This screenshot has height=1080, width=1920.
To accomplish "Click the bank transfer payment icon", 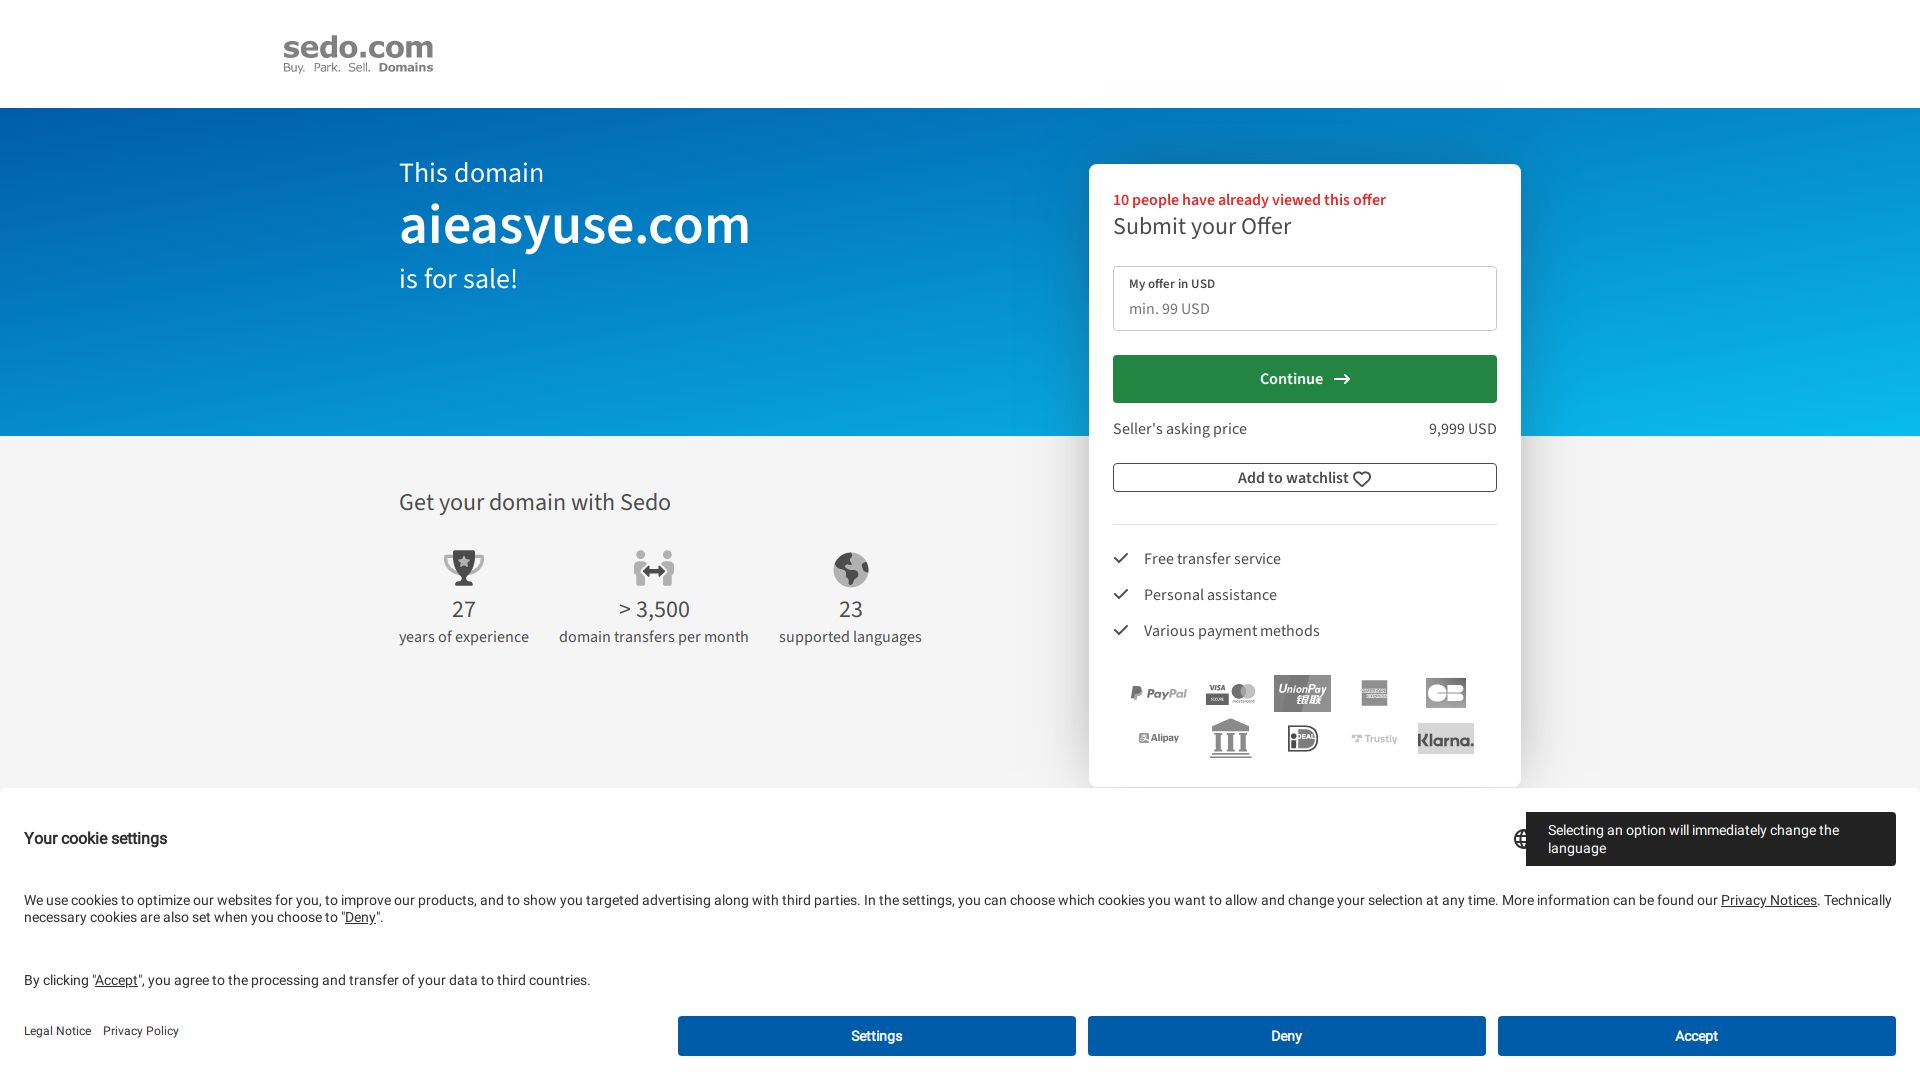I will [1230, 738].
